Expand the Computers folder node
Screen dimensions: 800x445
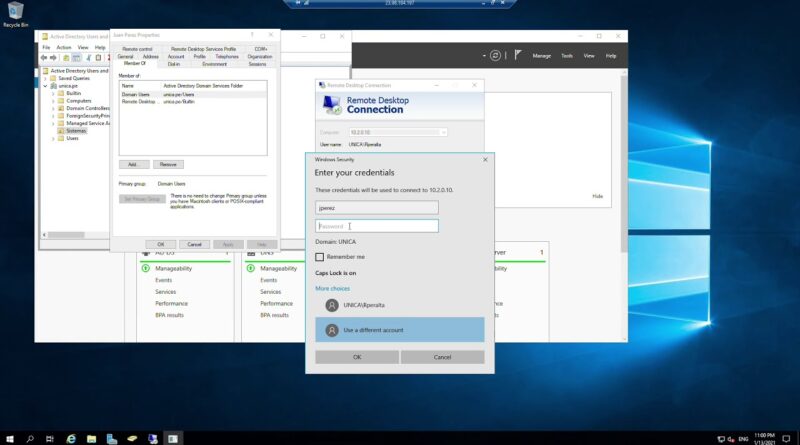coord(53,101)
